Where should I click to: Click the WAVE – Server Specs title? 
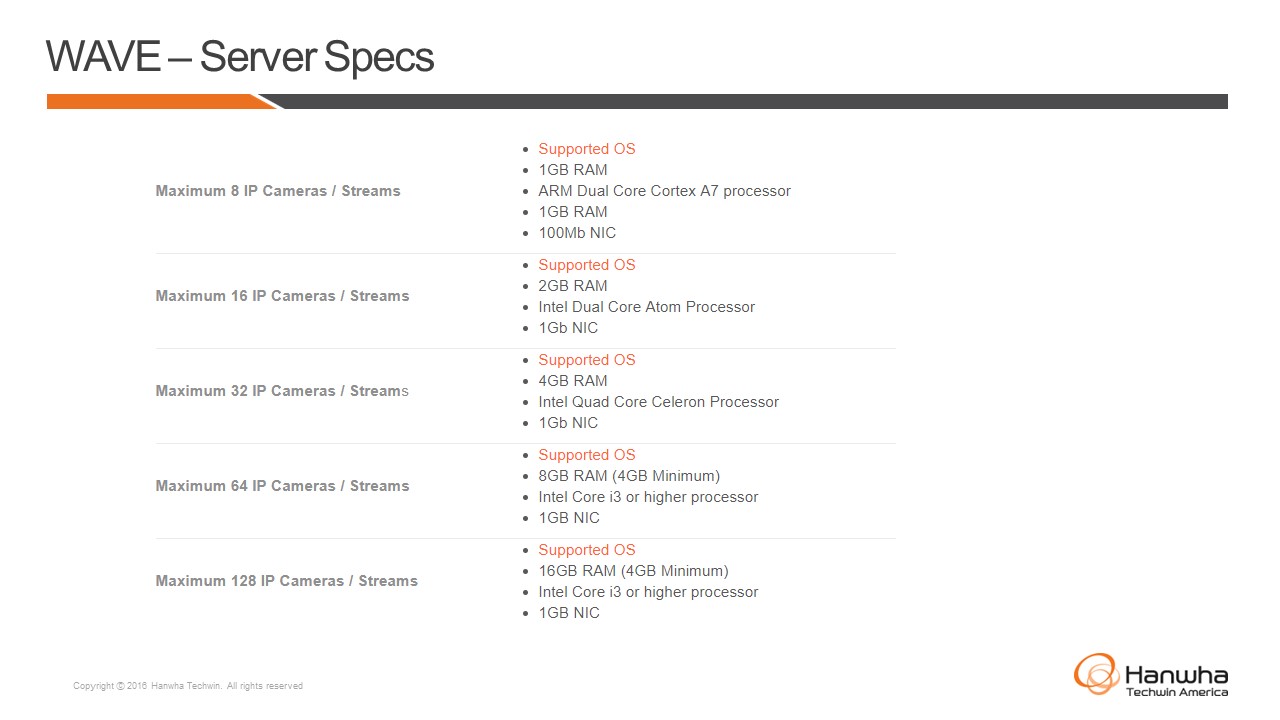coord(240,58)
